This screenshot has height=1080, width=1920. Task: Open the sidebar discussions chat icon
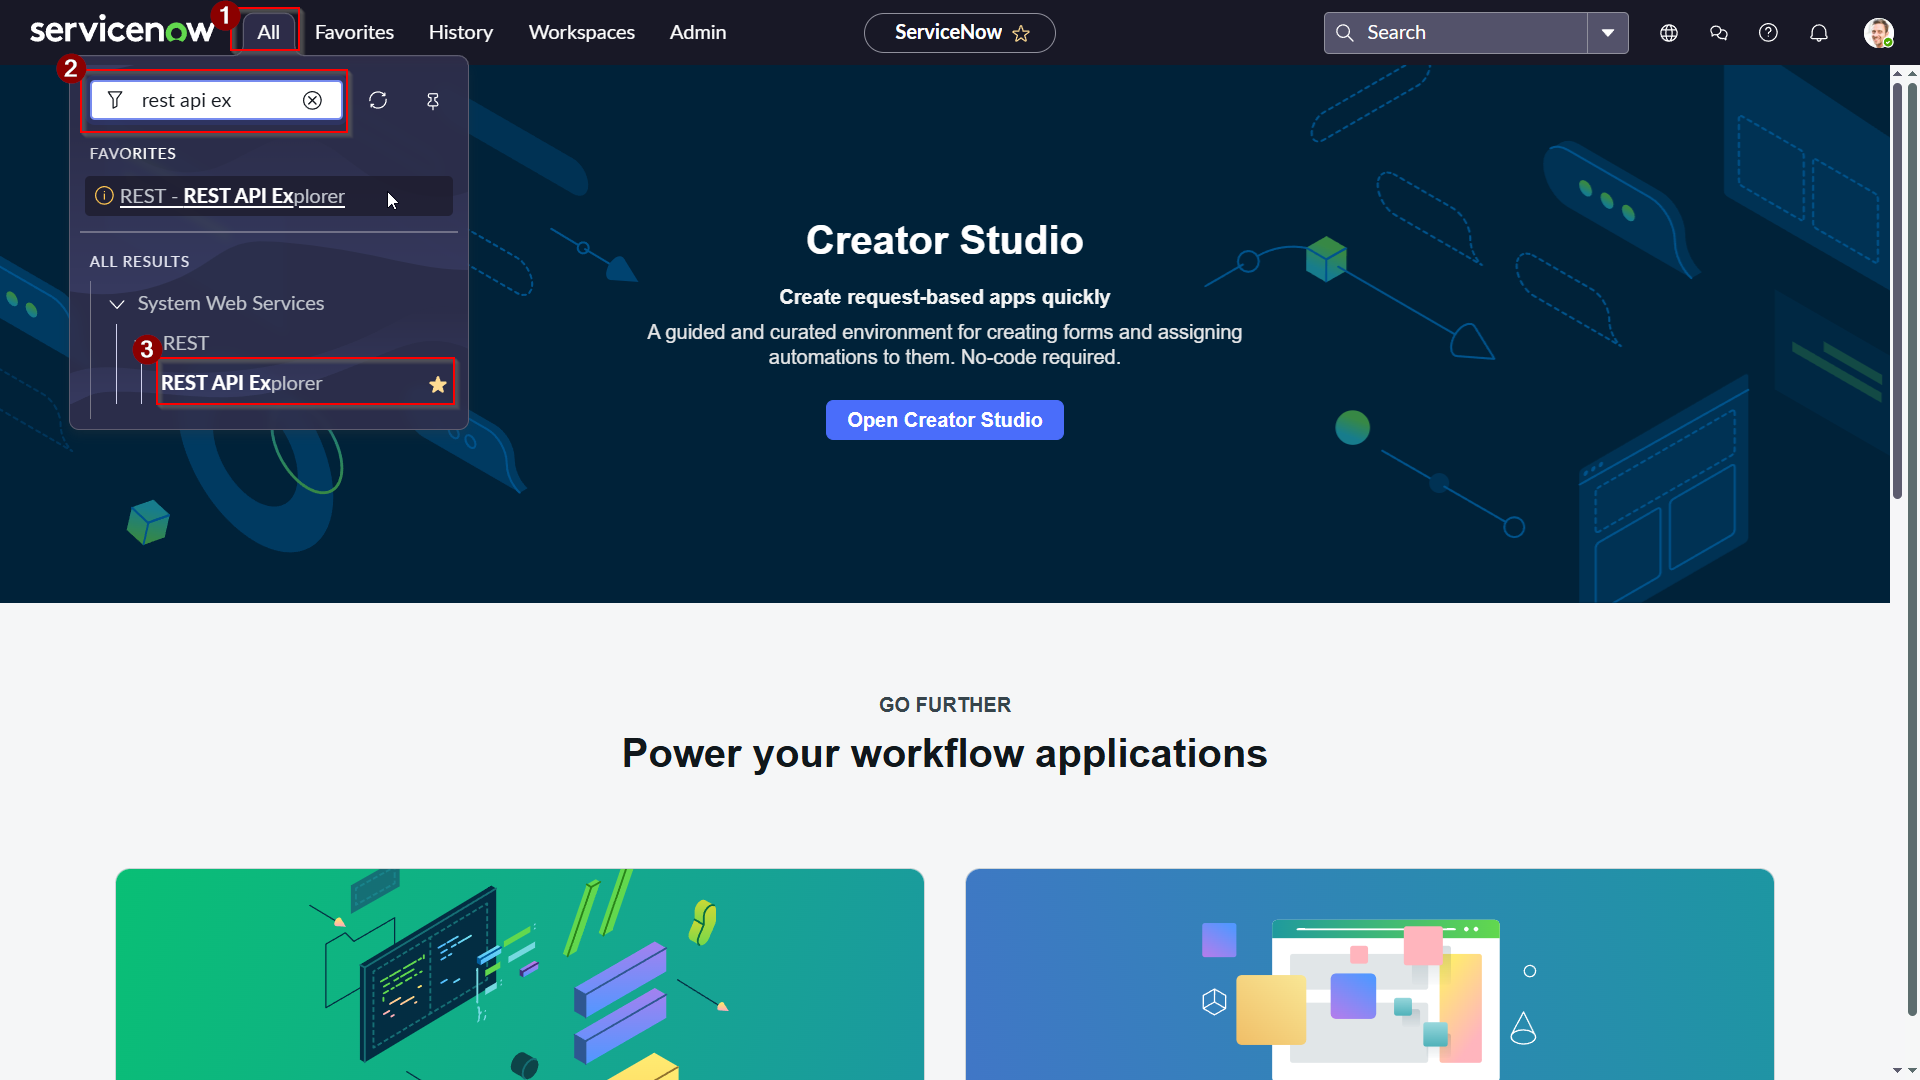[x=1718, y=33]
